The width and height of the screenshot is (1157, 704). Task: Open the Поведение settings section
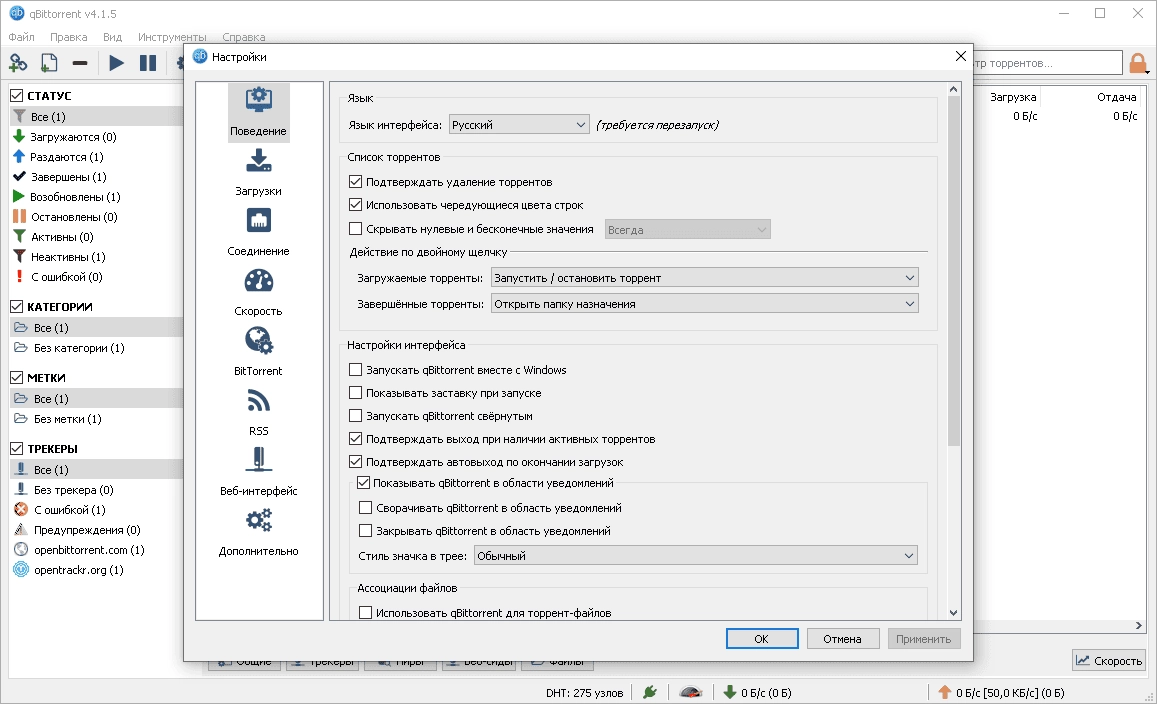coord(258,111)
